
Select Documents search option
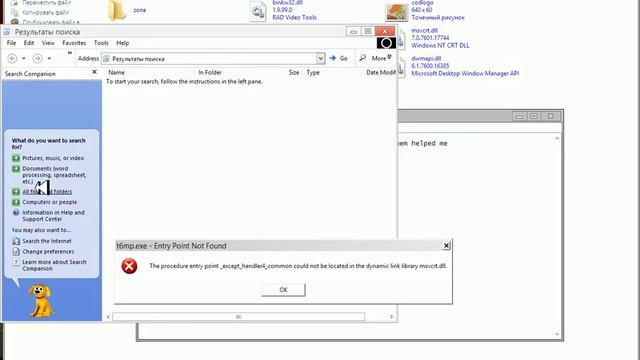point(54,175)
